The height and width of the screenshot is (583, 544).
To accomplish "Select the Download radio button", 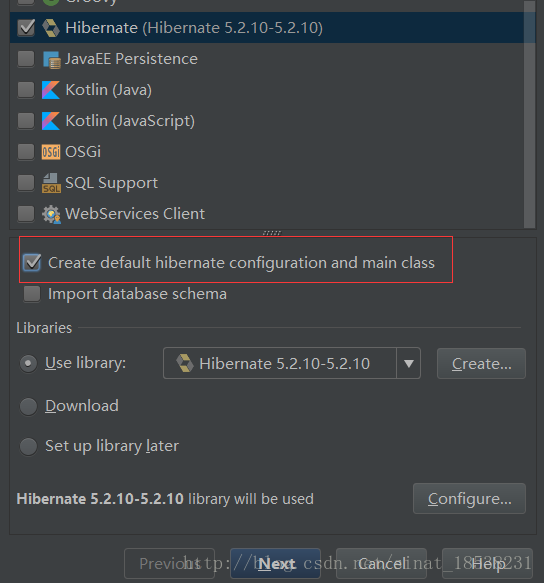I will 28,406.
